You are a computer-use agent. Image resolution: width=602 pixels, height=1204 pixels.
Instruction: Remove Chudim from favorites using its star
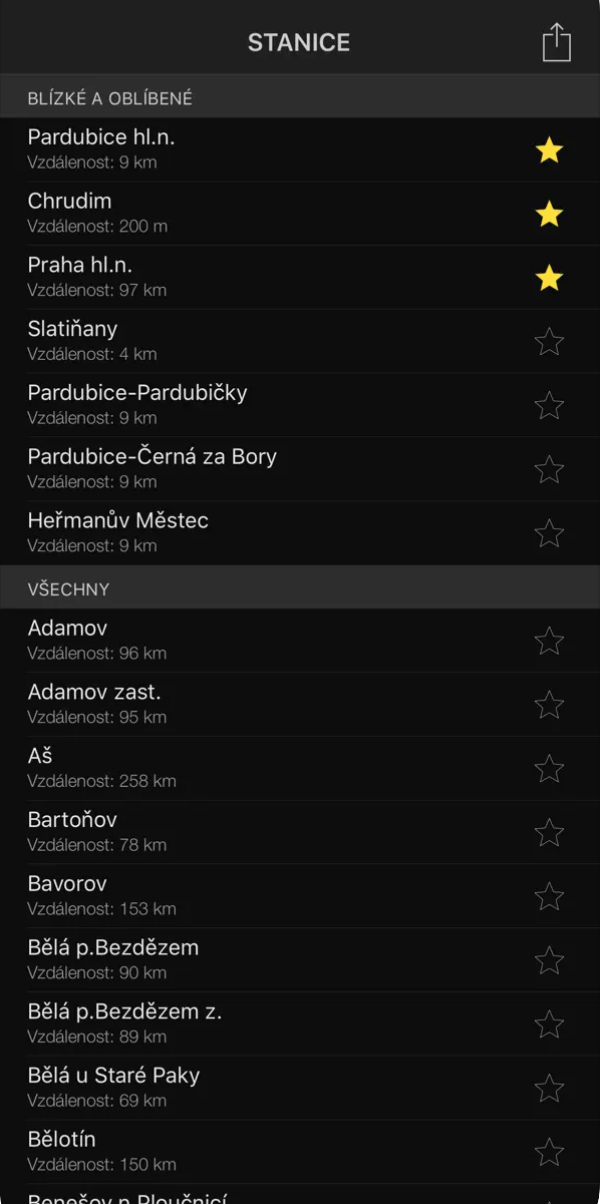point(549,215)
